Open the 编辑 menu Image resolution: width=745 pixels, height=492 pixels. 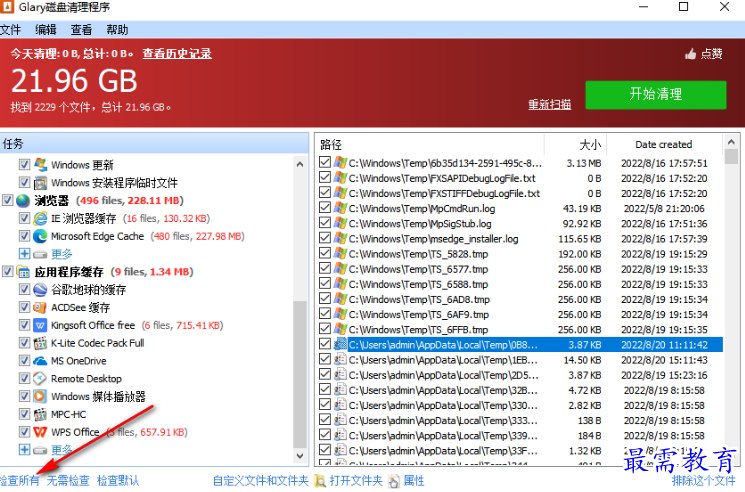pyautogui.click(x=46, y=30)
